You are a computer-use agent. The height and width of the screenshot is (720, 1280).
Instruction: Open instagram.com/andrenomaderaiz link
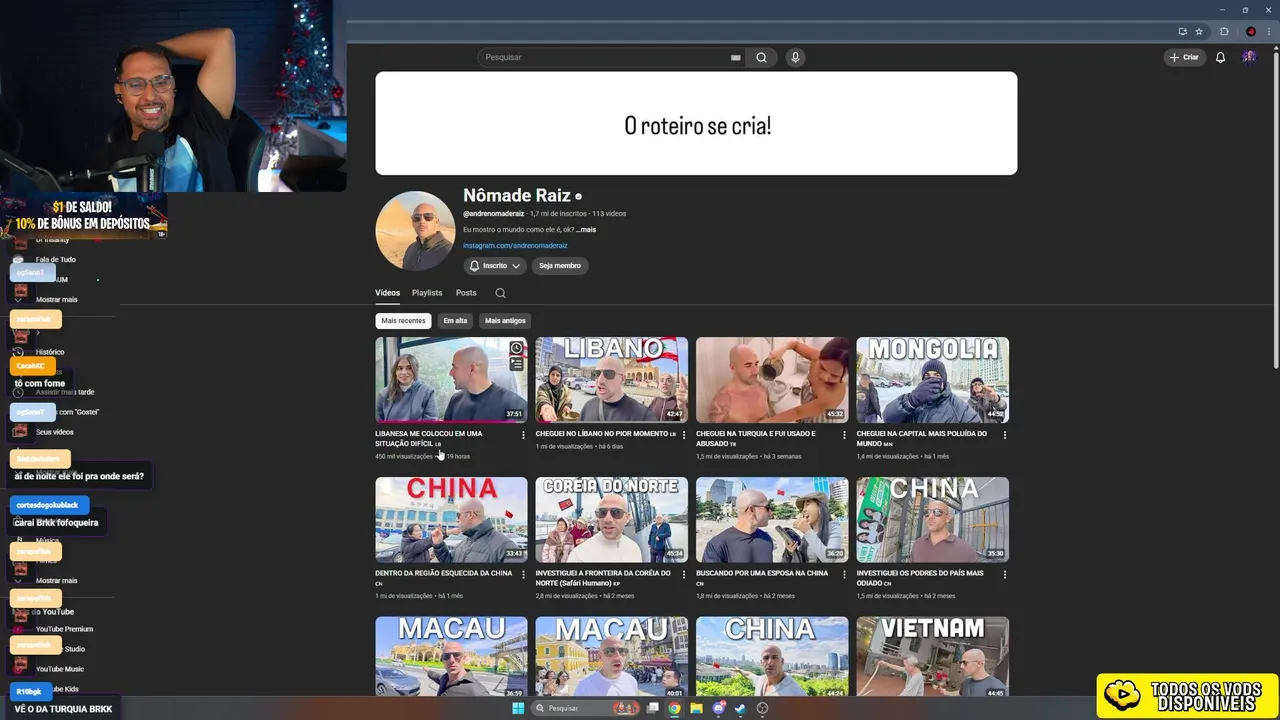click(515, 246)
